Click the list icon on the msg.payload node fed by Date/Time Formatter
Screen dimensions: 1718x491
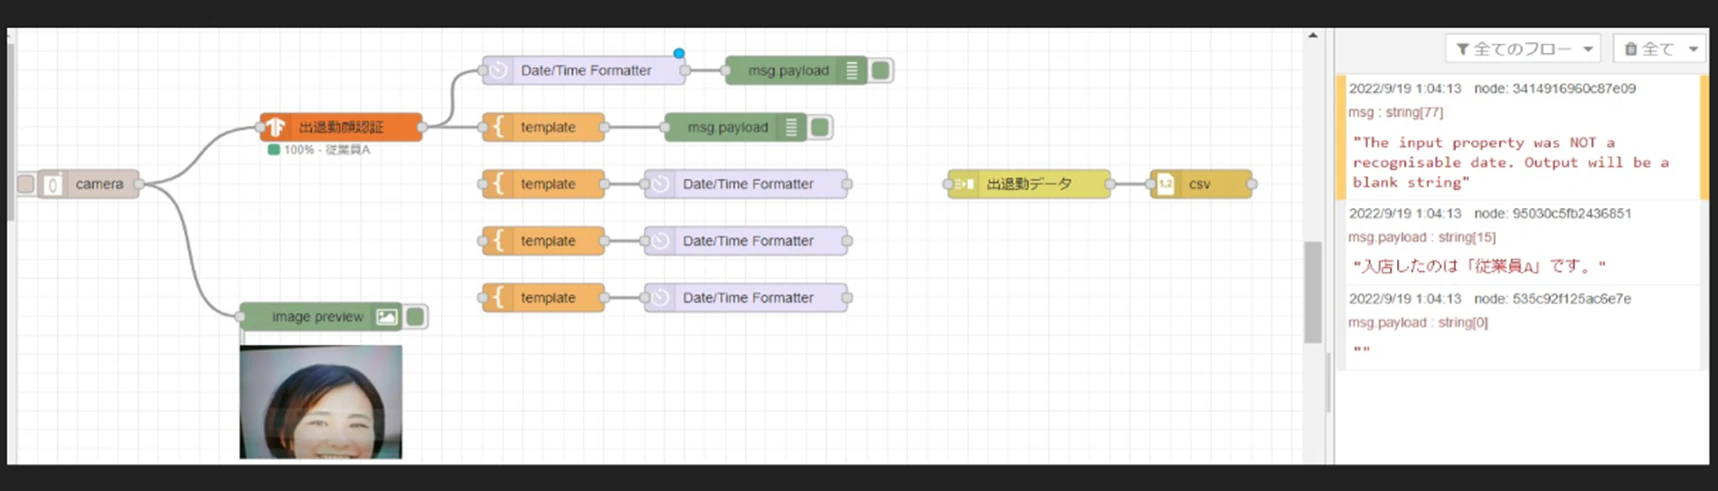tap(852, 70)
